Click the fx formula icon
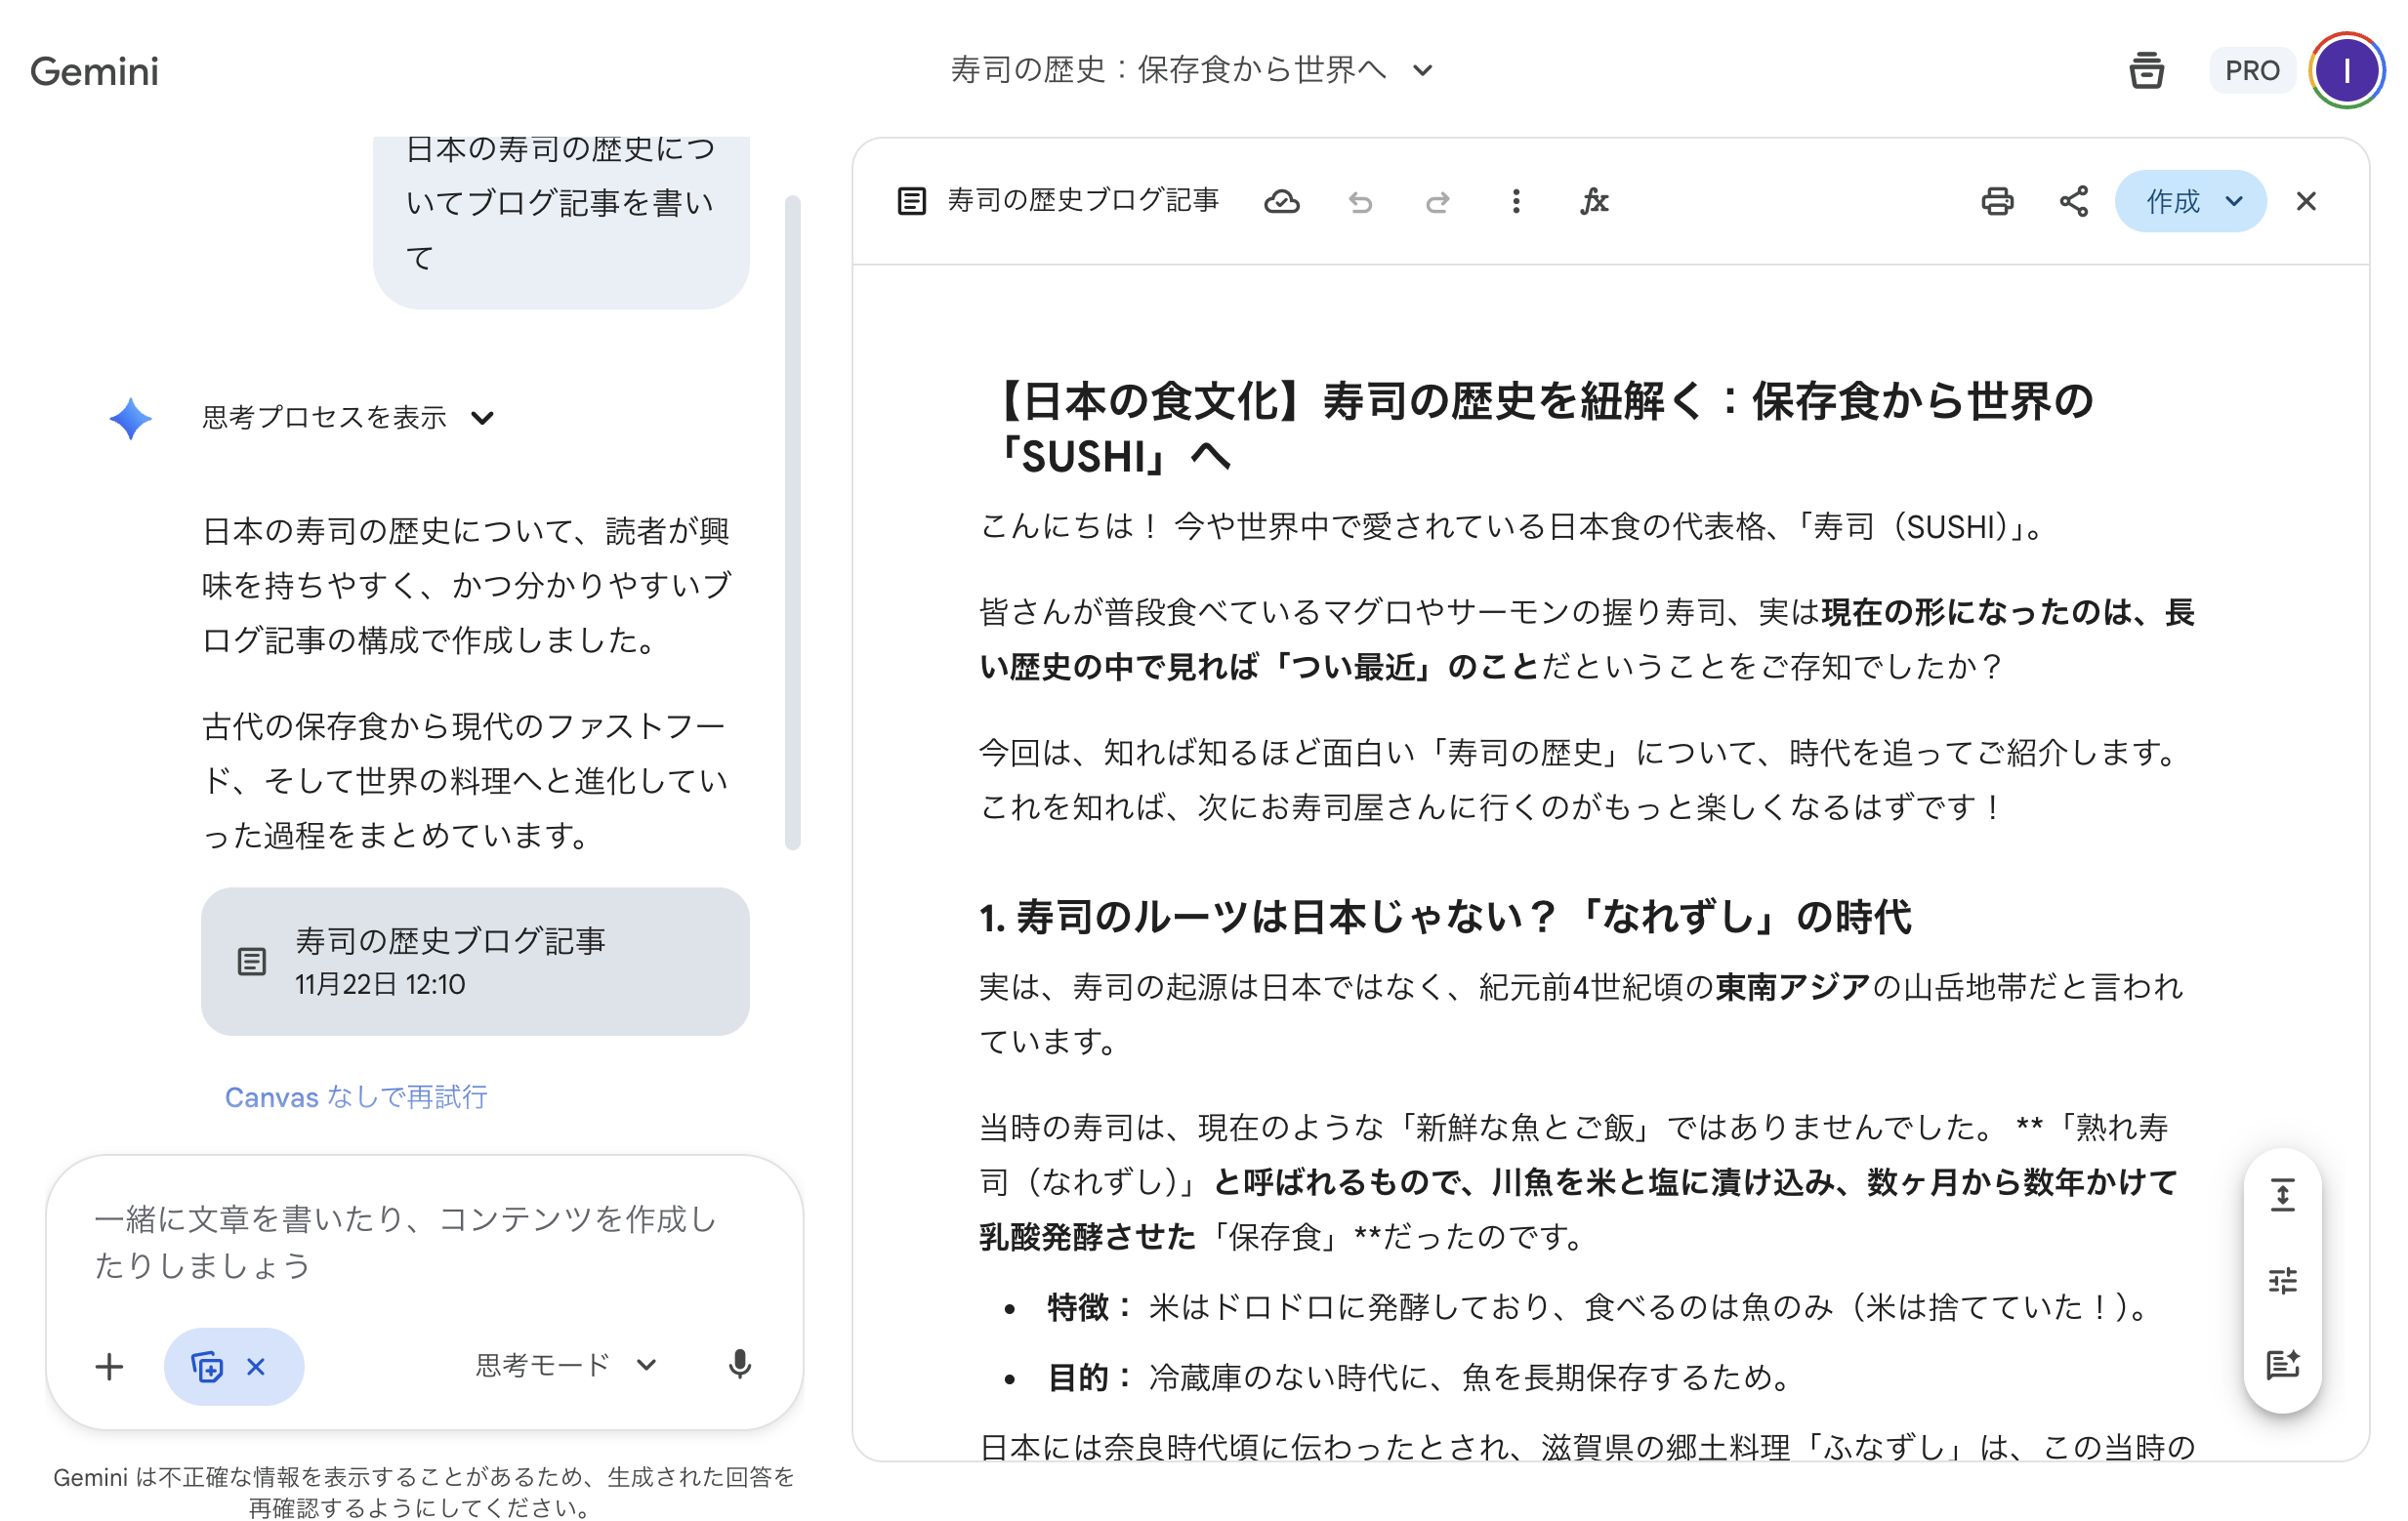The width and height of the screenshot is (2408, 1521). click(x=1594, y=202)
